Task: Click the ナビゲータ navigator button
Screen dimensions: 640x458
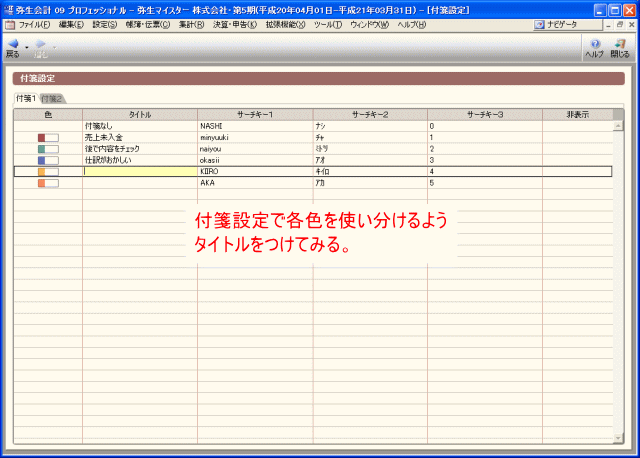Action: pyautogui.click(x=567, y=25)
